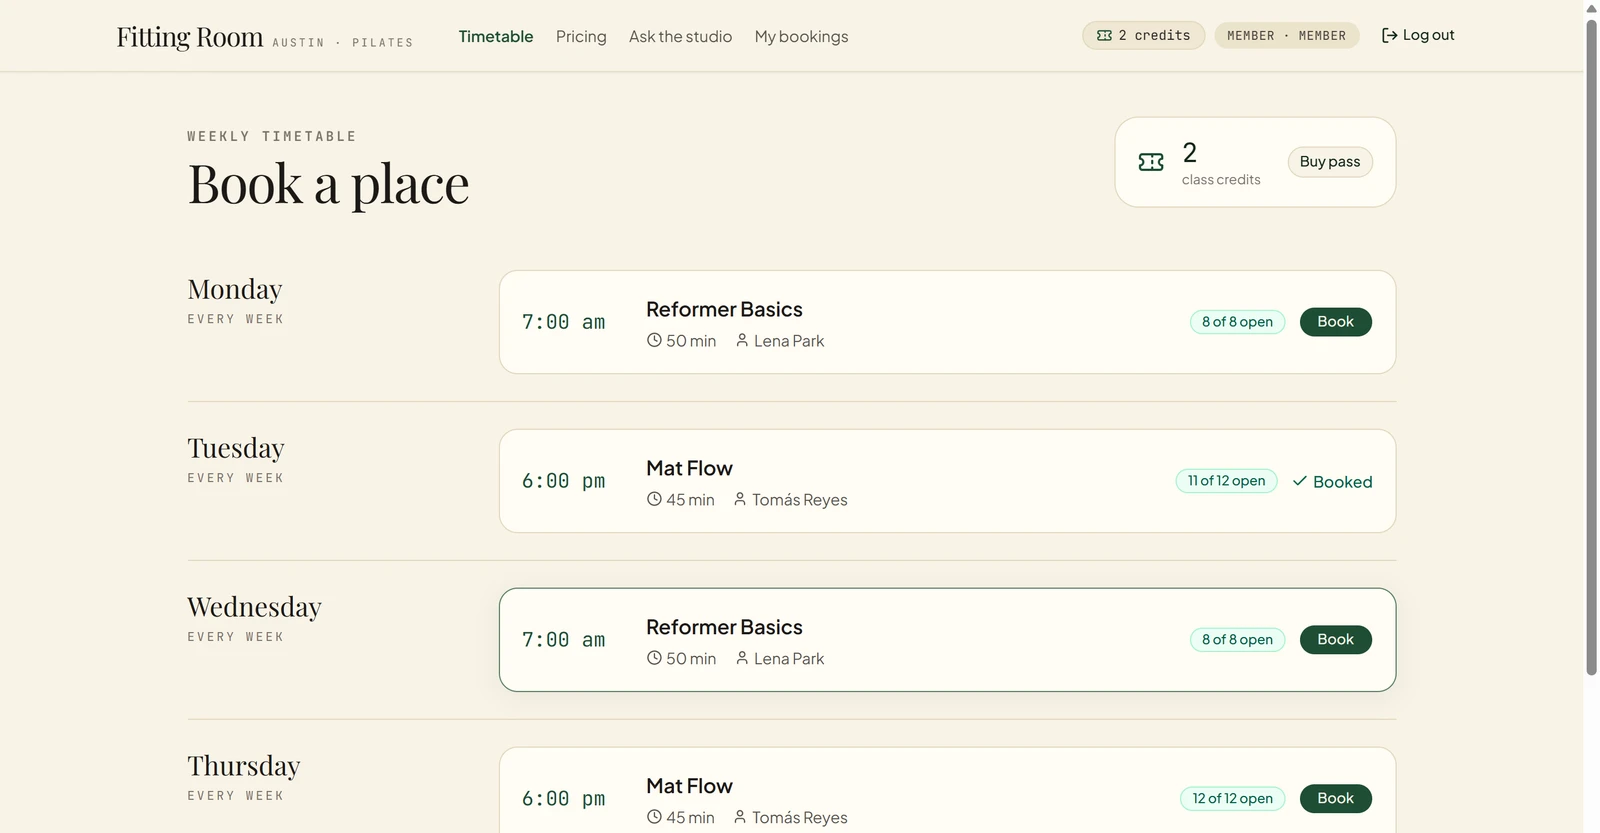Click the person icon in Tuesday's Mat Flow
Viewport: 1600px width, 833px height.
(740, 499)
